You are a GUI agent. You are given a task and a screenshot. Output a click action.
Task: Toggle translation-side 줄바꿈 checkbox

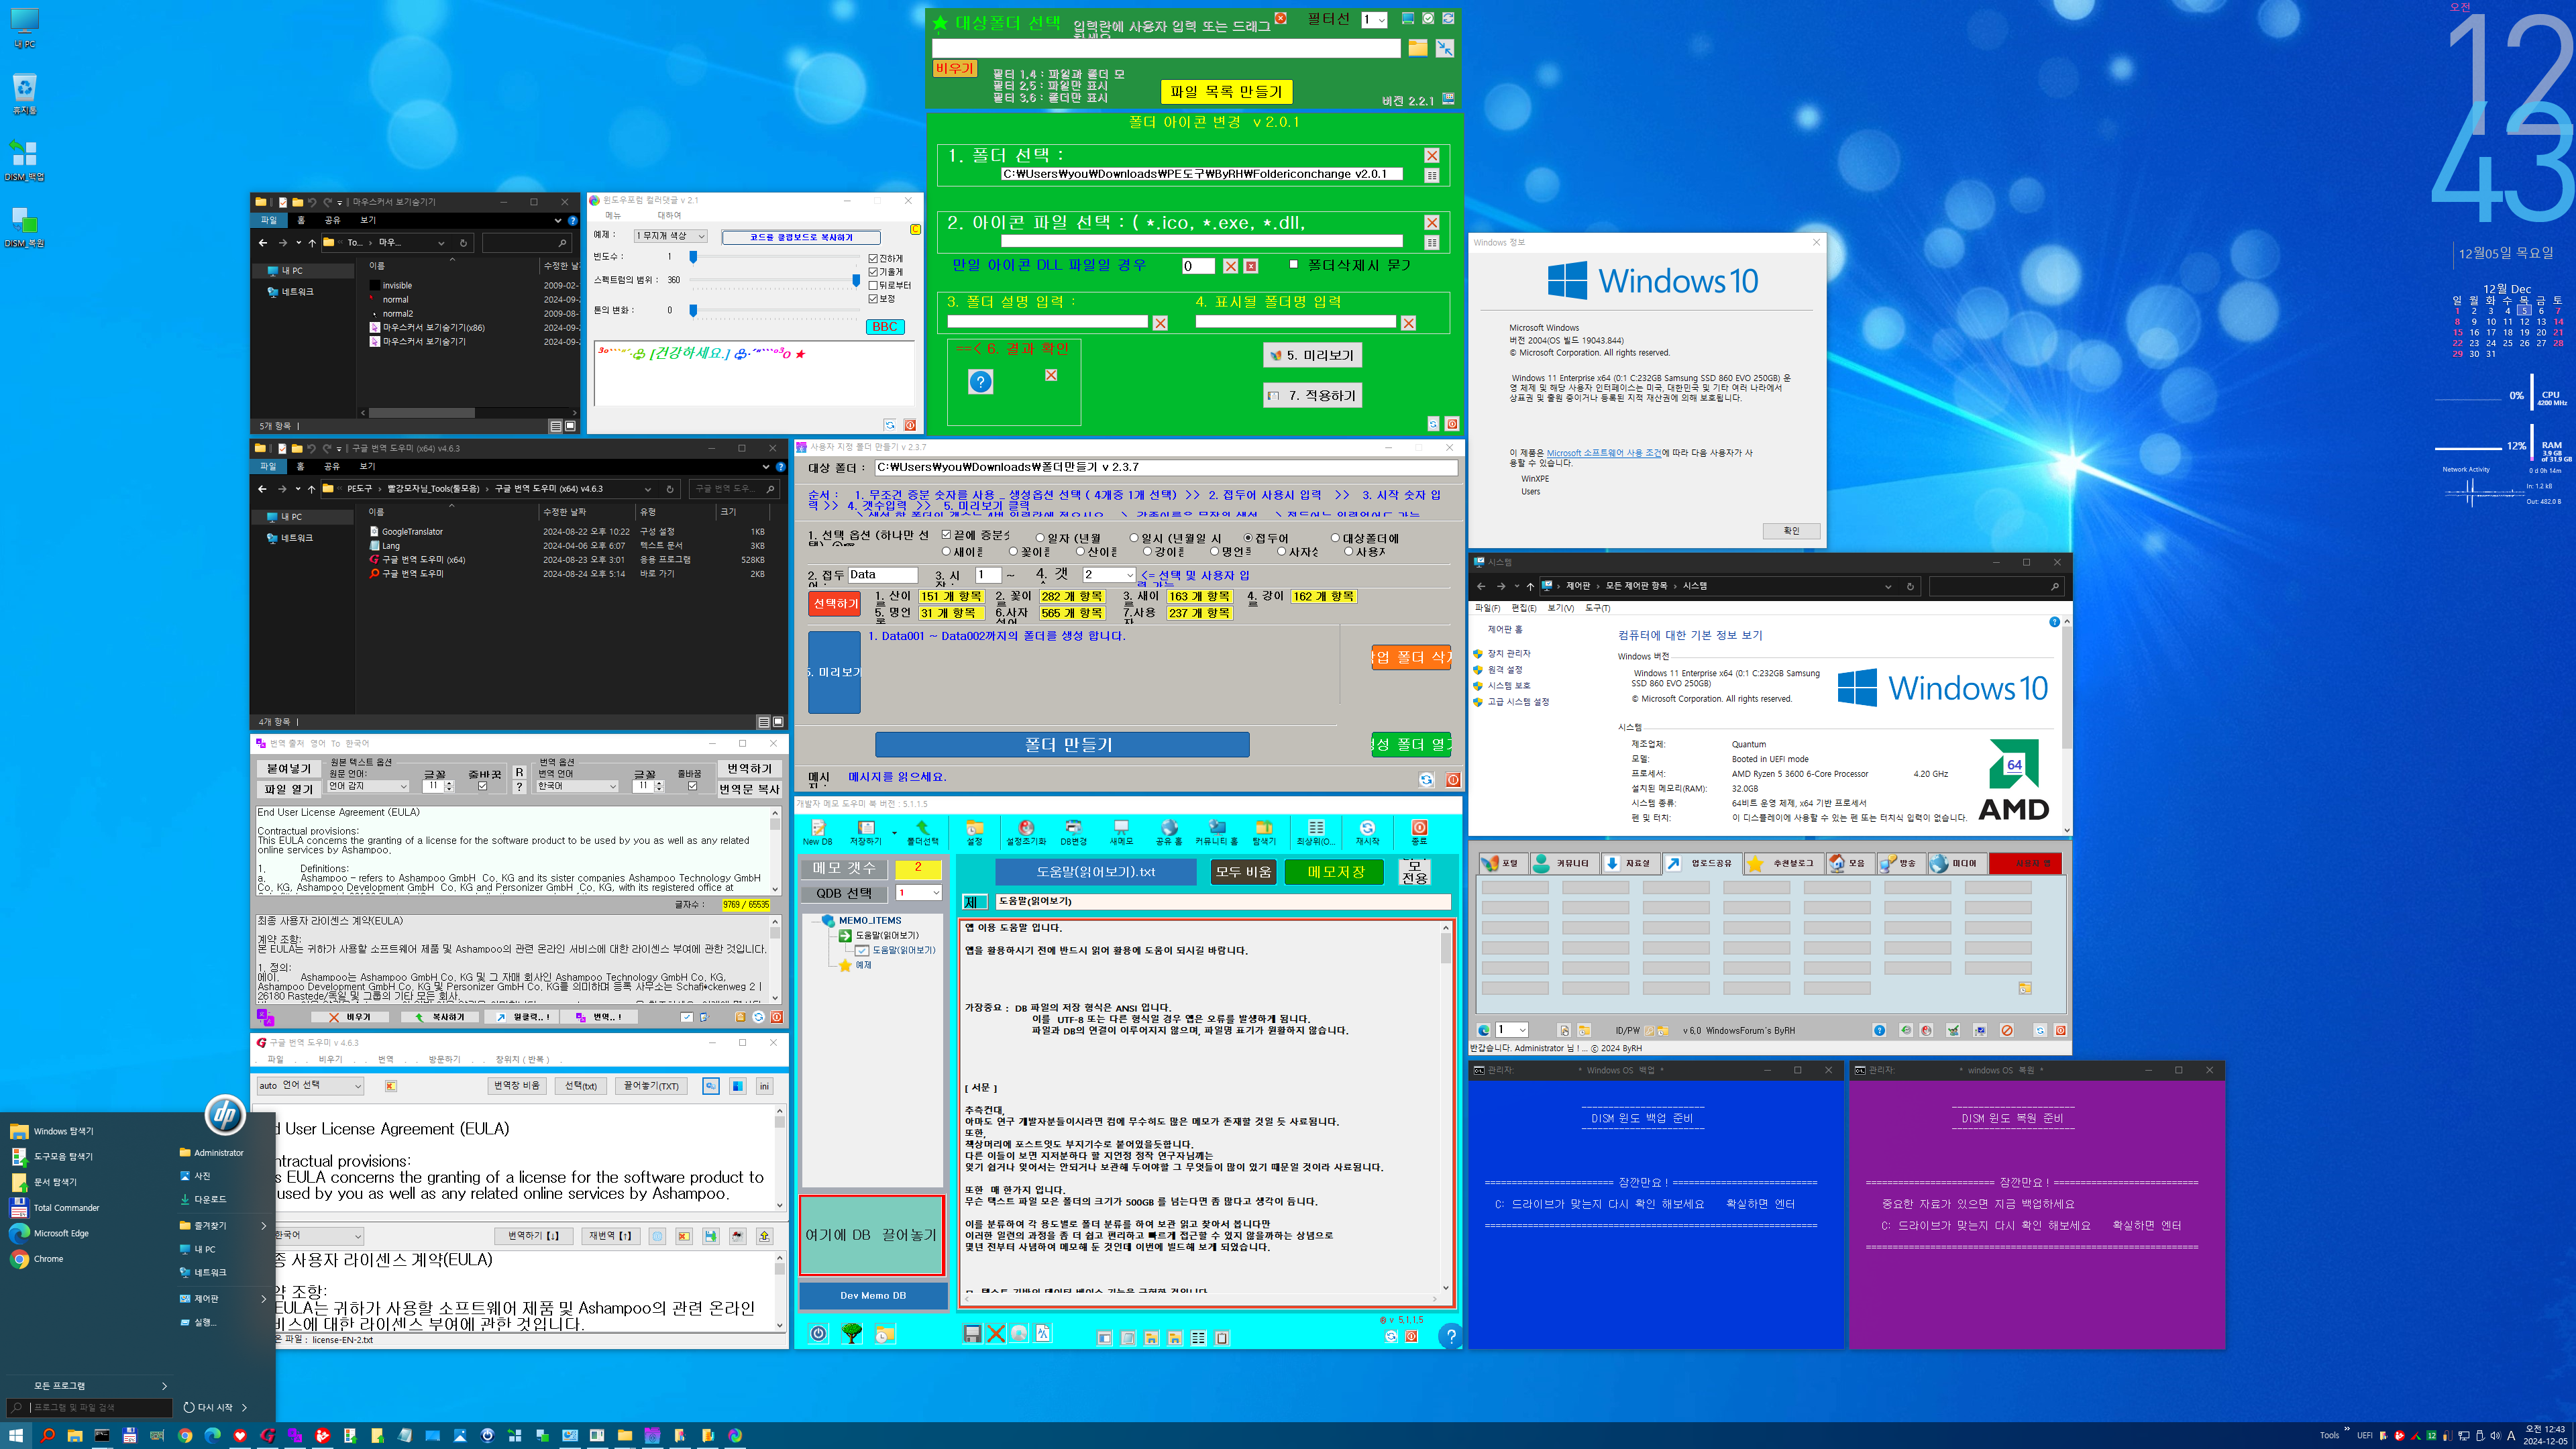(692, 786)
